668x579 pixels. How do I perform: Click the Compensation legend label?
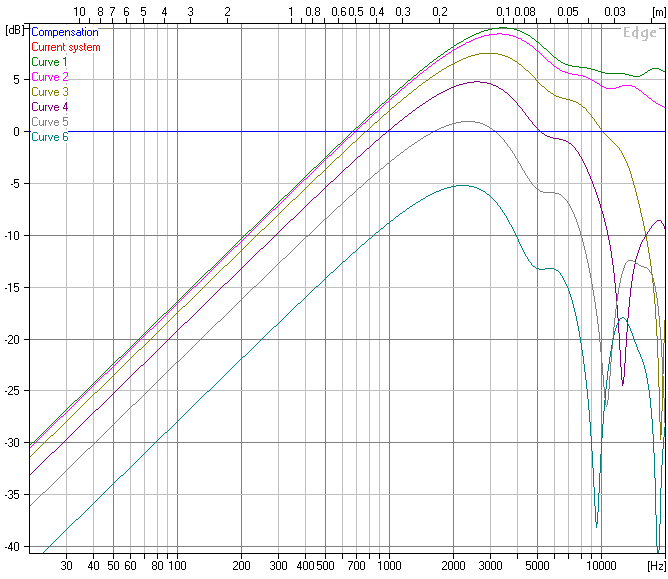[65, 32]
